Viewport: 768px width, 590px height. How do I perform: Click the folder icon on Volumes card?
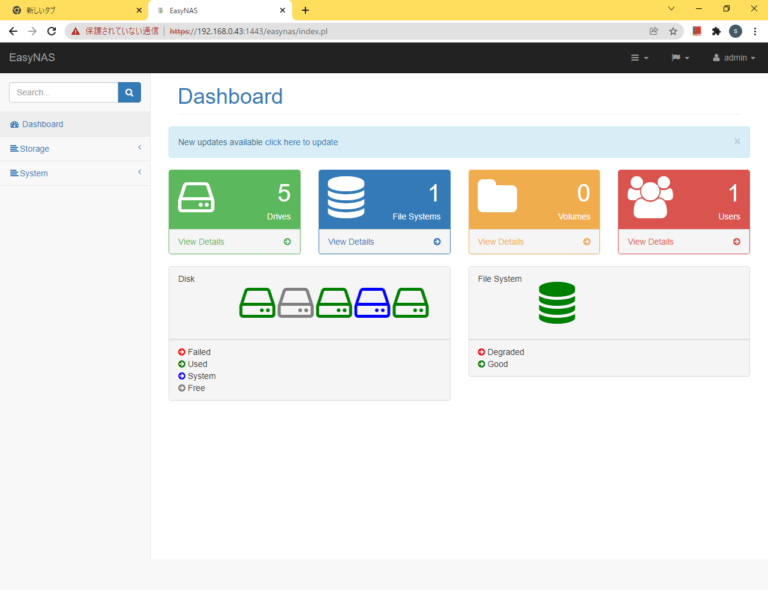pyautogui.click(x=497, y=196)
